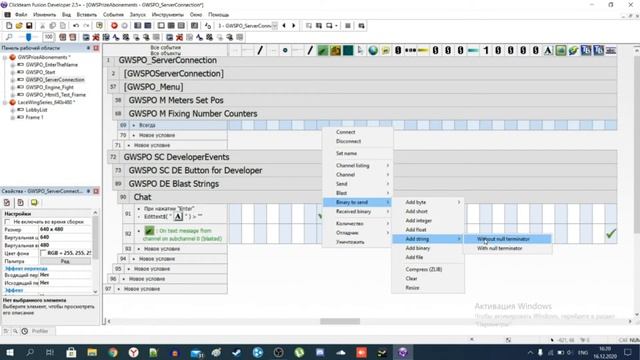Click taskbar search magnifier
640x360 pixels.
[x=30, y=352]
